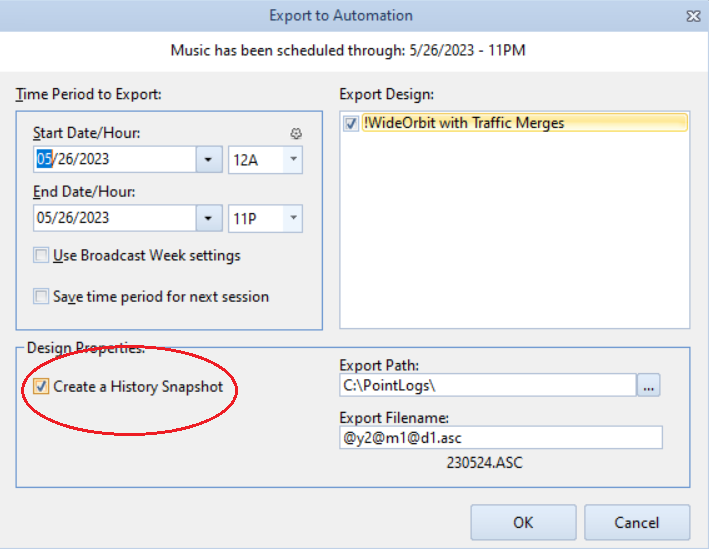Click into the End Date field
Image resolution: width=709 pixels, height=549 pixels.
tap(115, 218)
